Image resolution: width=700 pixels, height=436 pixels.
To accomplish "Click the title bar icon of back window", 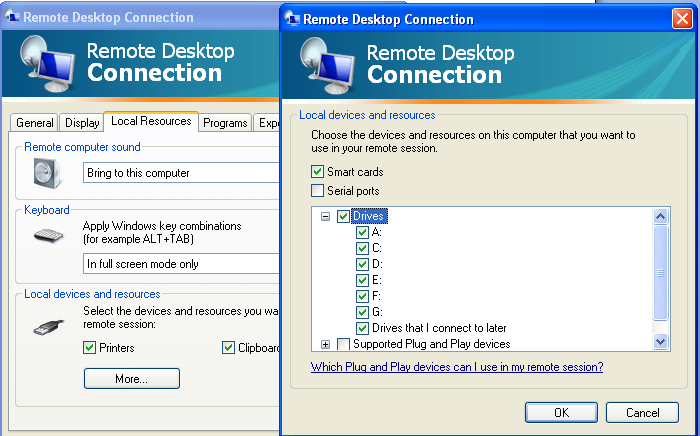I will (12, 17).
